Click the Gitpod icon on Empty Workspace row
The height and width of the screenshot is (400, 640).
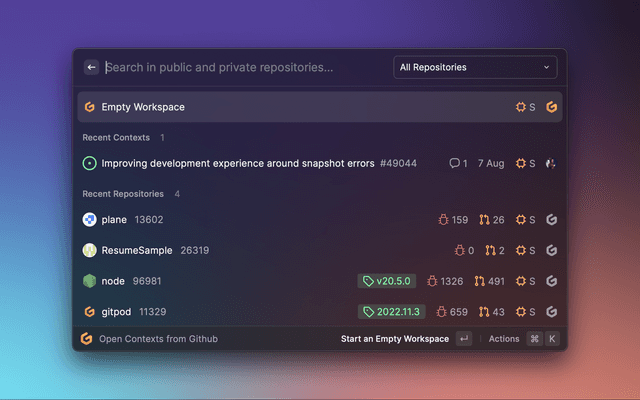(x=551, y=107)
